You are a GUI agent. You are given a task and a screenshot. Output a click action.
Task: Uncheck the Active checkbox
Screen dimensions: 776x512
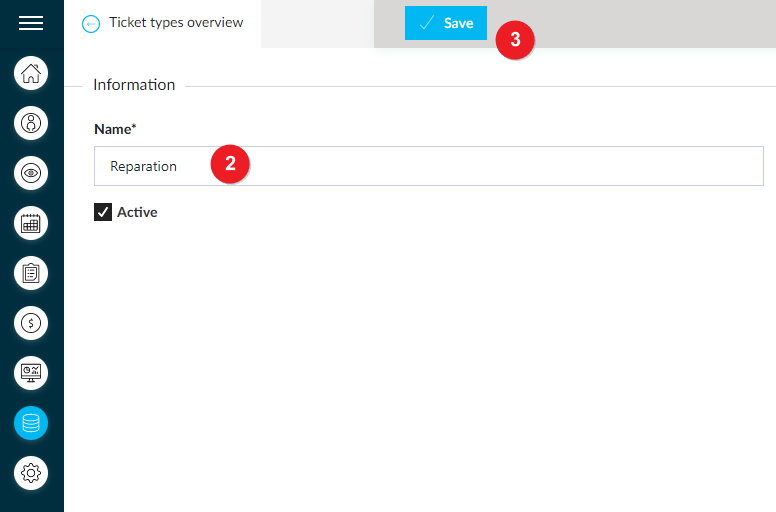pyautogui.click(x=103, y=212)
